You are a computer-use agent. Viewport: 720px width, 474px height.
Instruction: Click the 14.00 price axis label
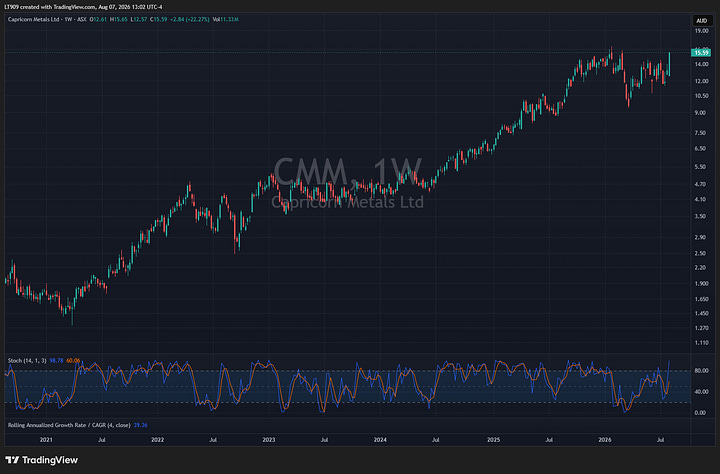click(701, 64)
